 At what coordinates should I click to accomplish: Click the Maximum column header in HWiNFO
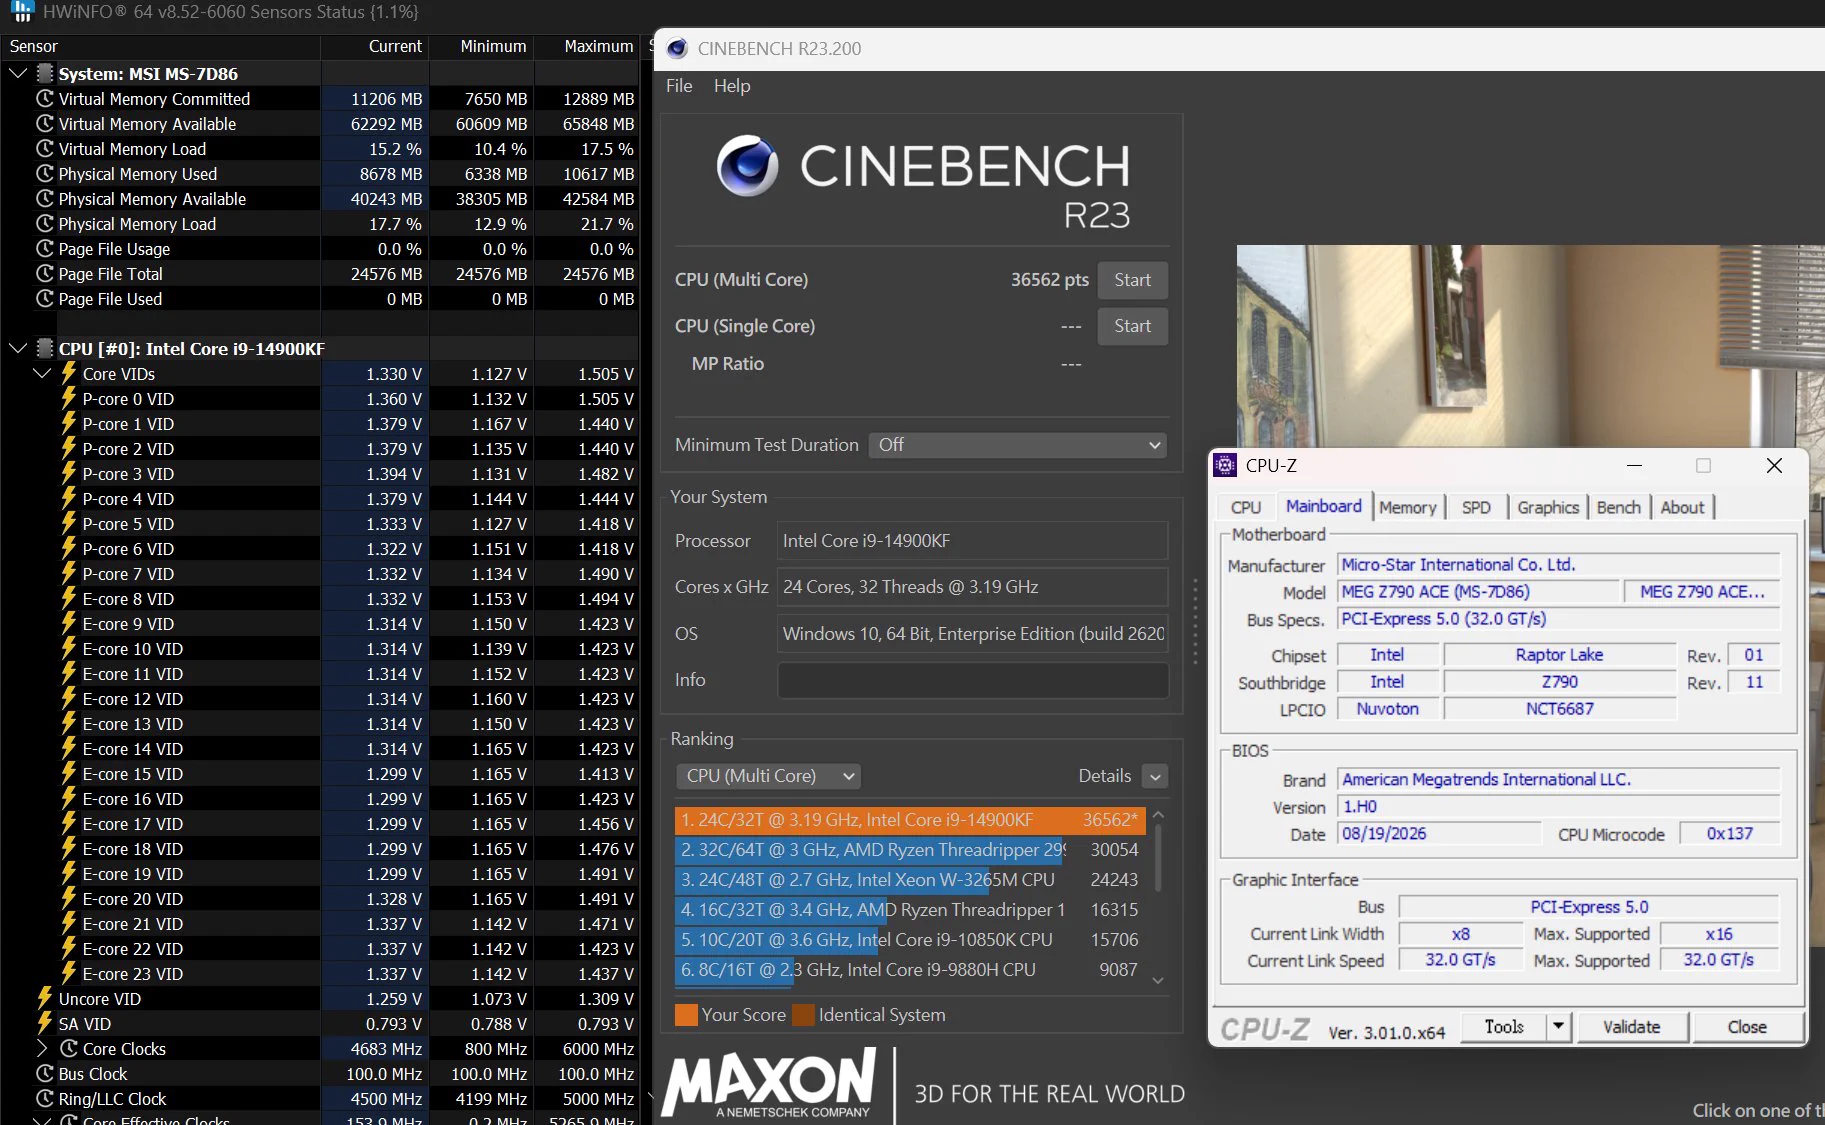point(588,46)
